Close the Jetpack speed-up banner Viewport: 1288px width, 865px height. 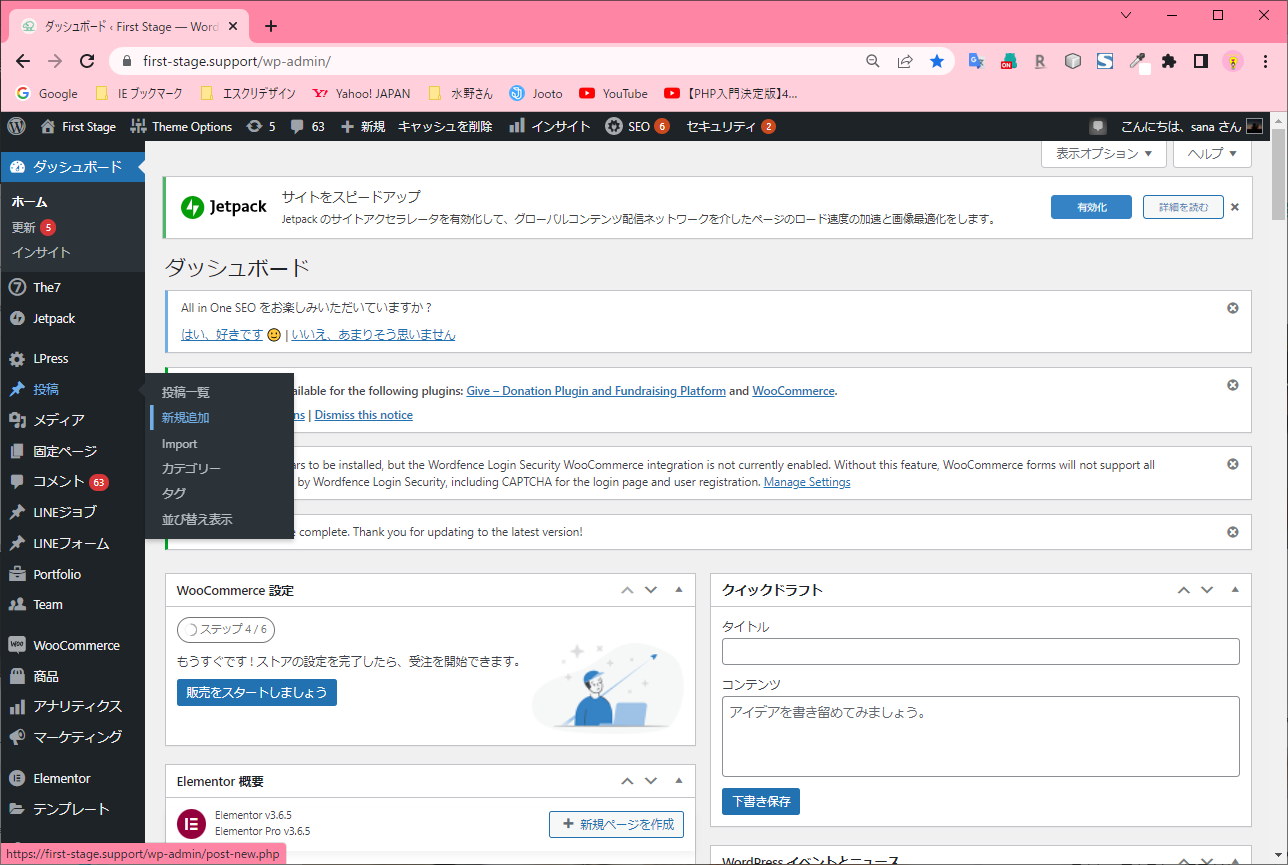pos(1234,207)
